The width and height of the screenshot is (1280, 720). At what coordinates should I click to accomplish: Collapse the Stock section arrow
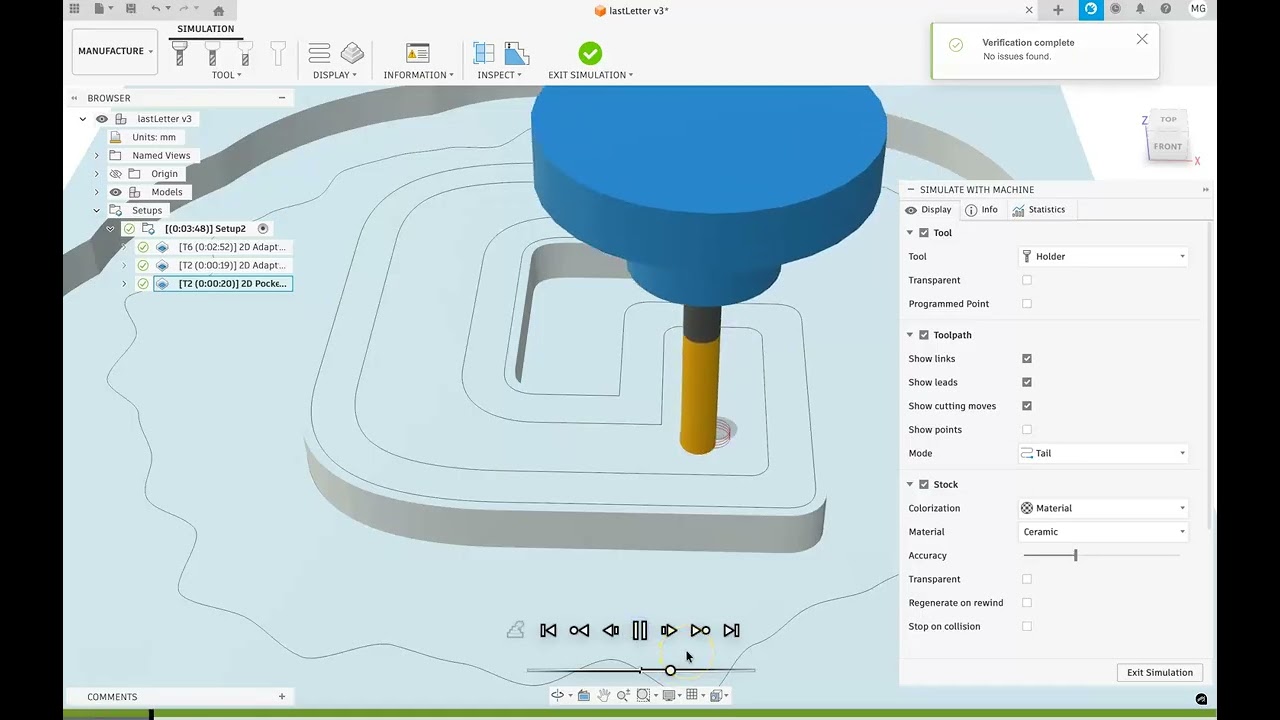point(910,484)
